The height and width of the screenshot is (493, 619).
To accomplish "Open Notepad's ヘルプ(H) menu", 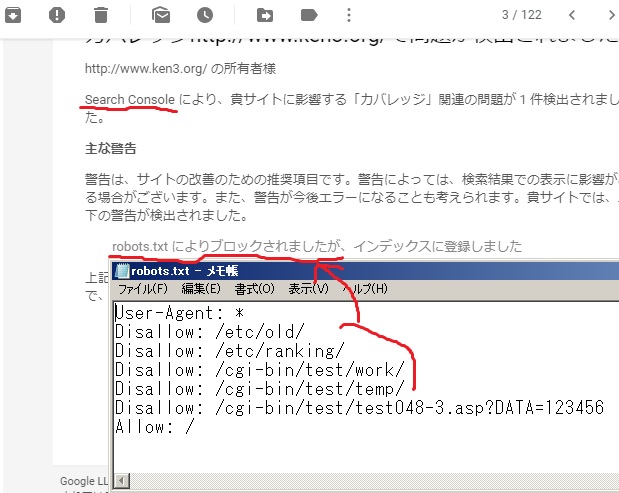I will pos(365,289).
